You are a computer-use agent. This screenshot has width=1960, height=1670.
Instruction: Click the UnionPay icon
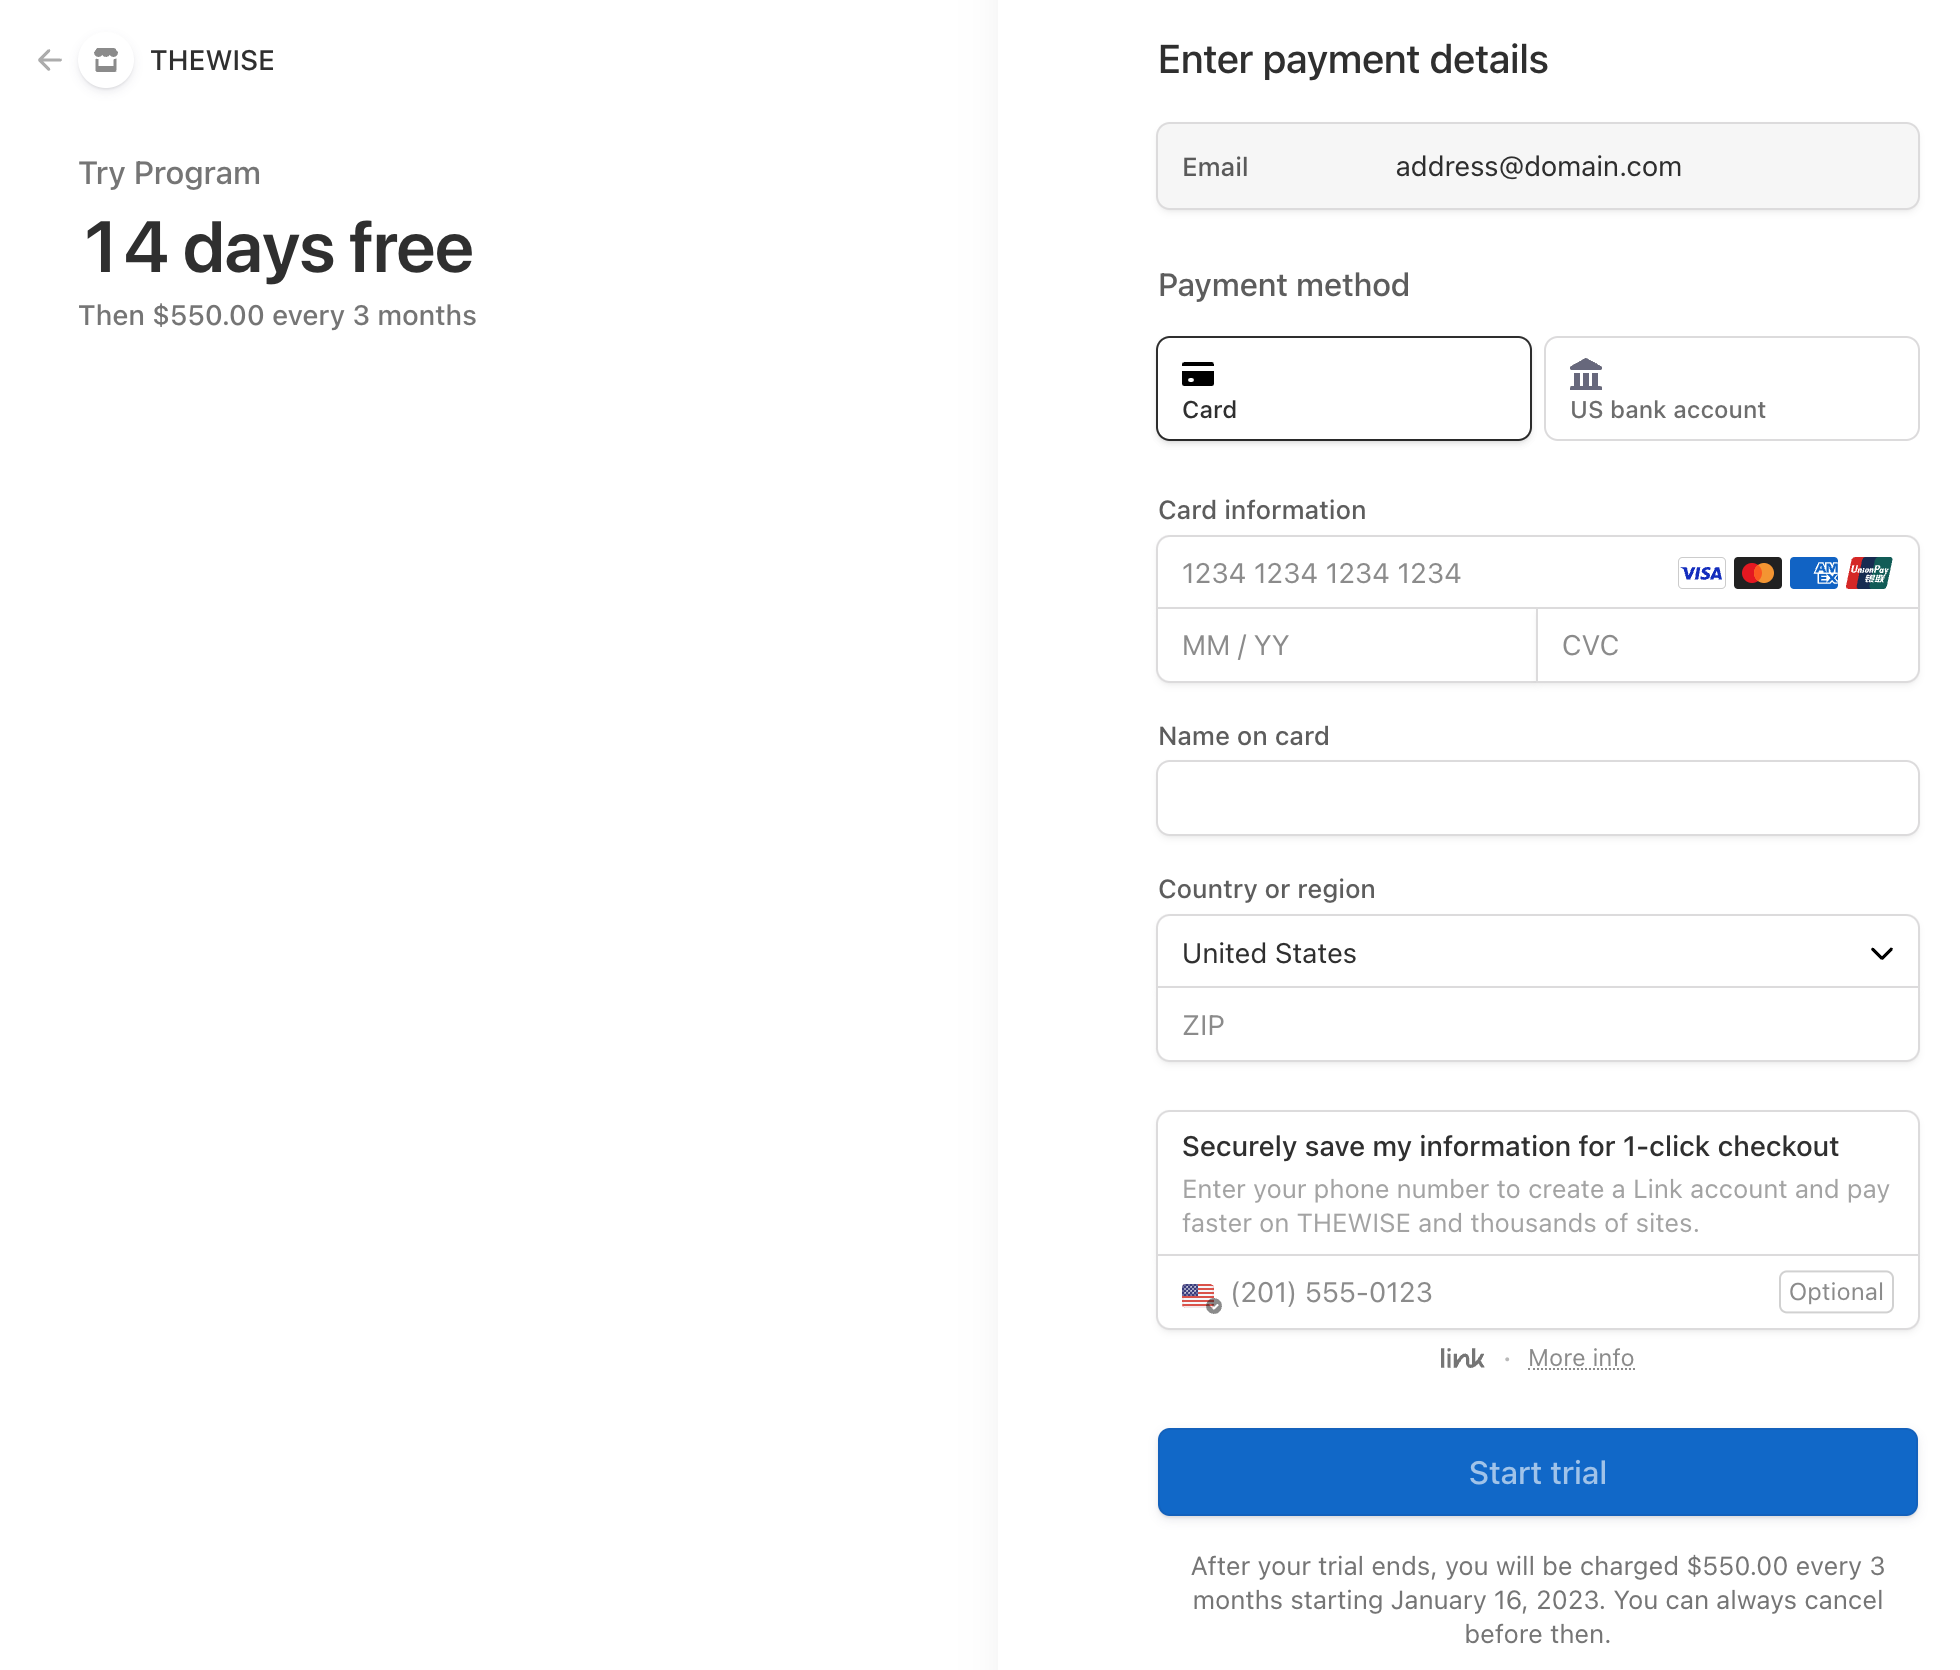coord(1869,572)
